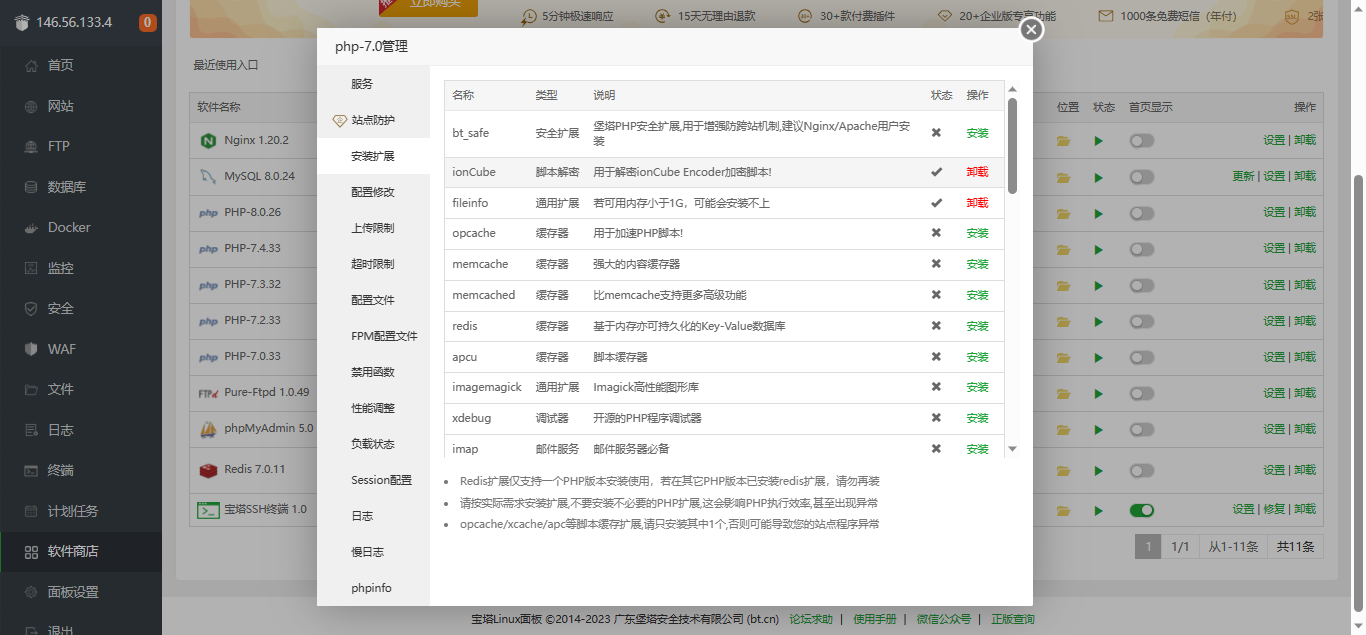This screenshot has width=1366, height=635.
Task: Click the orange notification badge 0
Action: [x=147, y=22]
